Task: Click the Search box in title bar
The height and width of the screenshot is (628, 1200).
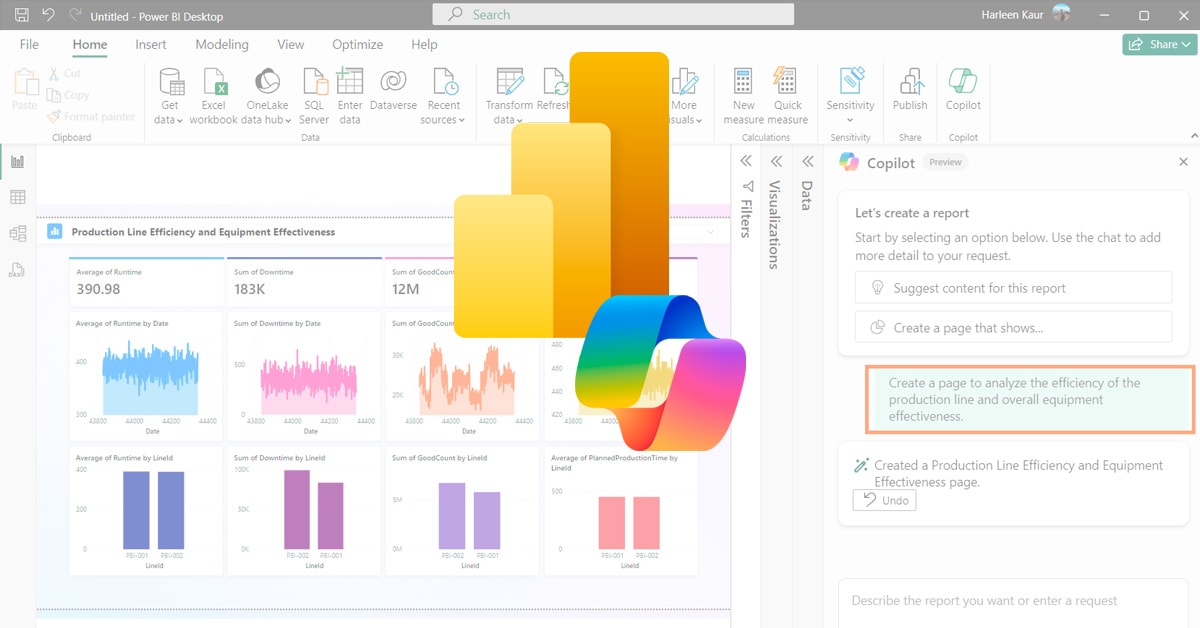Action: [613, 15]
